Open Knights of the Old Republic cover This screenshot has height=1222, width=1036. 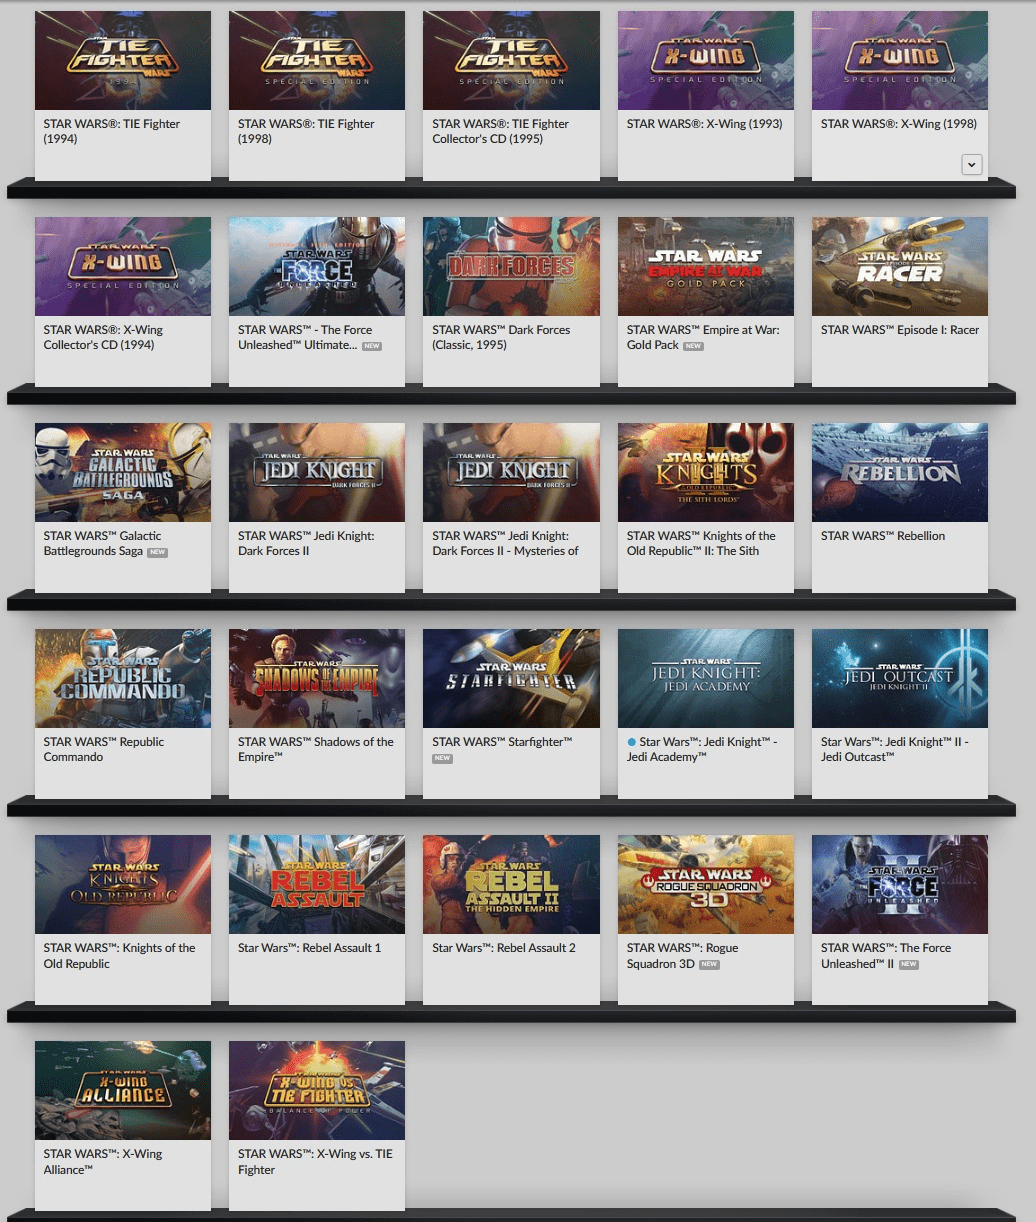coord(123,884)
